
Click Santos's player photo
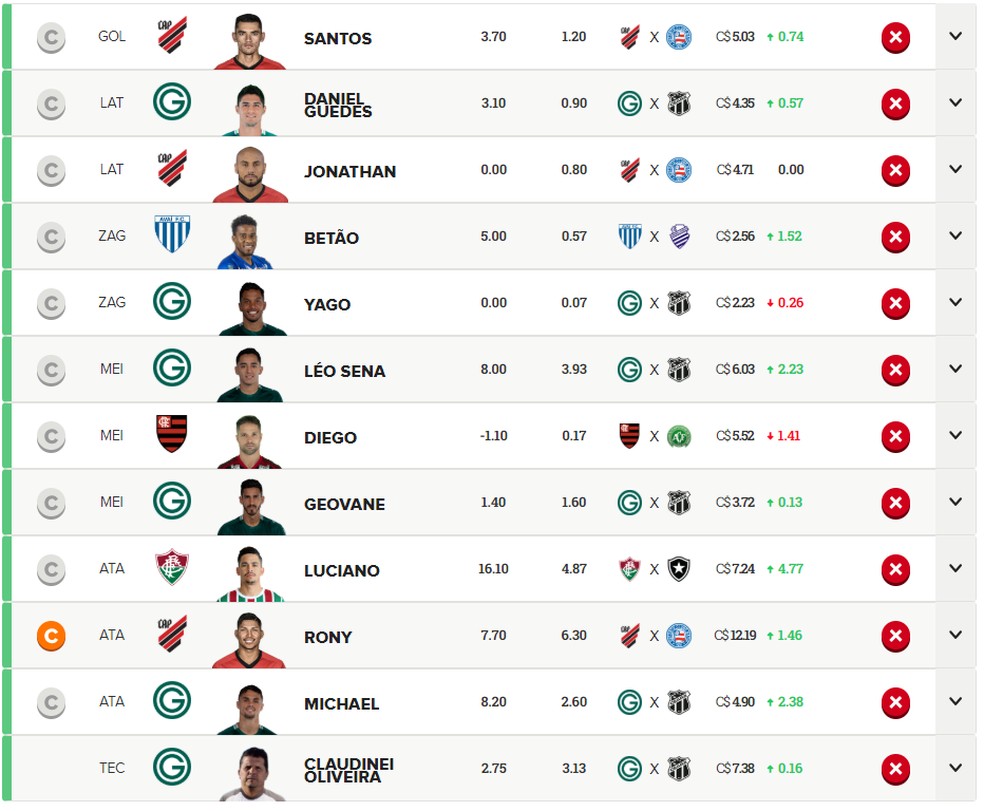point(250,42)
